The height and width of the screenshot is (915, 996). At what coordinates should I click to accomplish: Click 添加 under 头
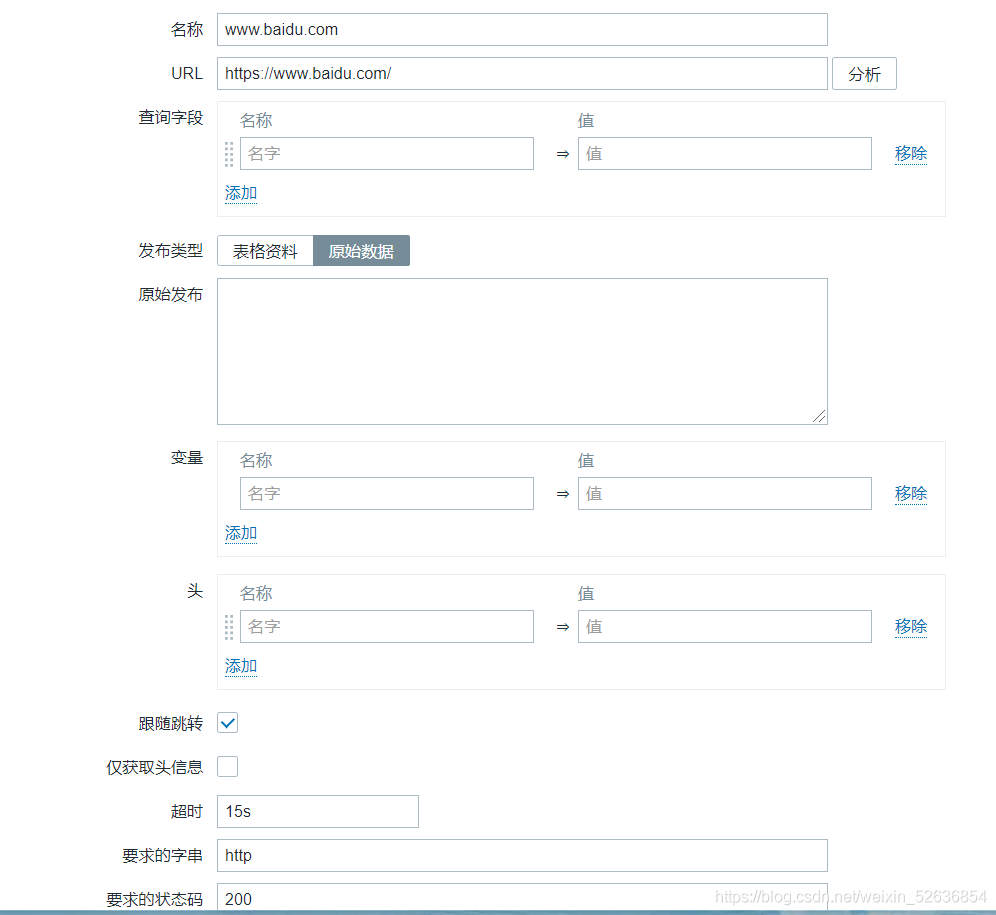[241, 666]
